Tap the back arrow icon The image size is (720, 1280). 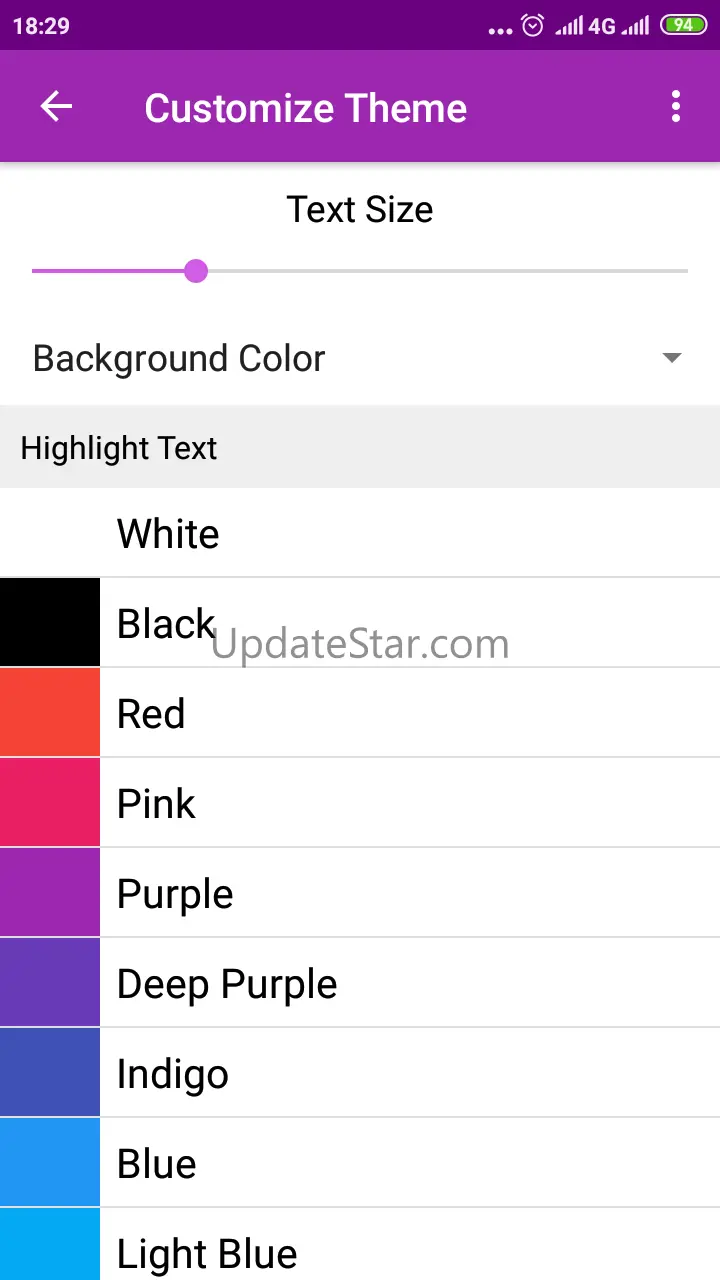tap(56, 107)
